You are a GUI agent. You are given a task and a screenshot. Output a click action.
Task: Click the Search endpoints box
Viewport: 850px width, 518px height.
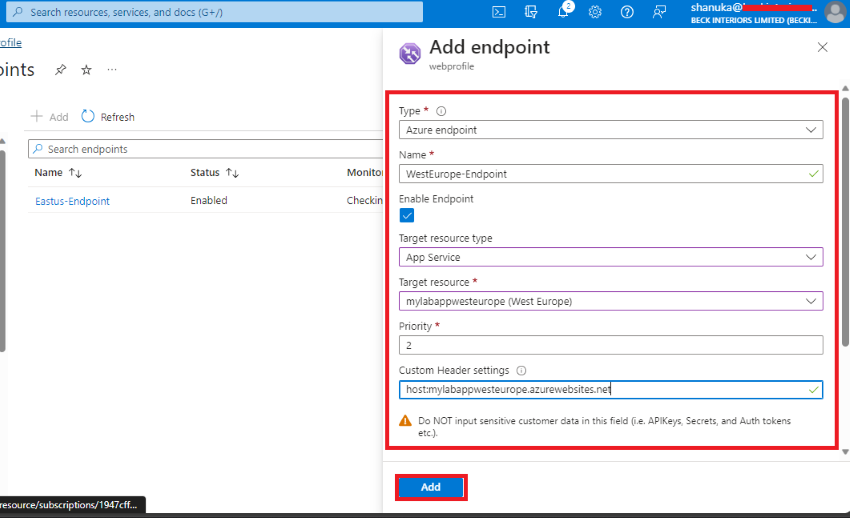coord(206,149)
